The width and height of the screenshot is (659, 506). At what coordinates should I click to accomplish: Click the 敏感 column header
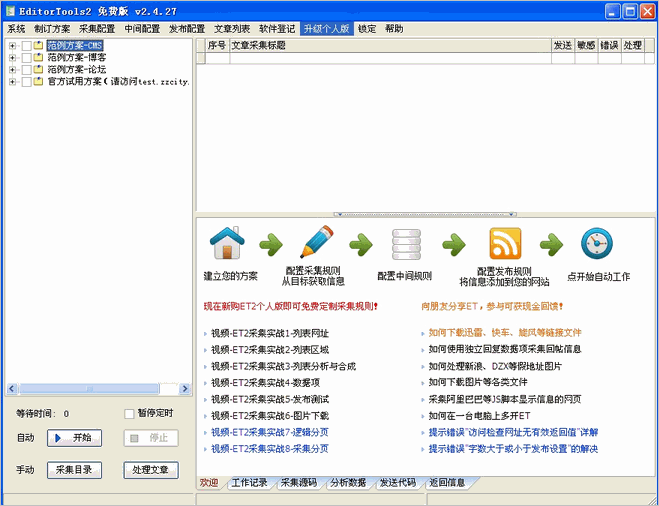coord(586,45)
